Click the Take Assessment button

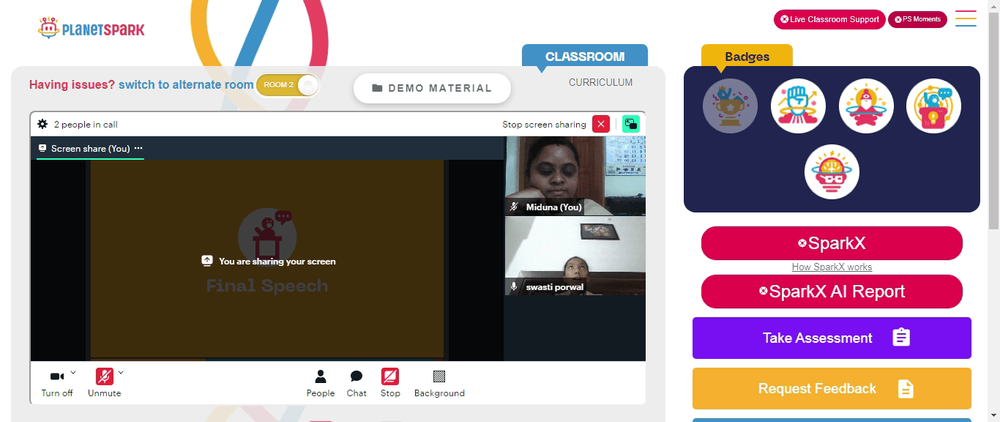832,338
